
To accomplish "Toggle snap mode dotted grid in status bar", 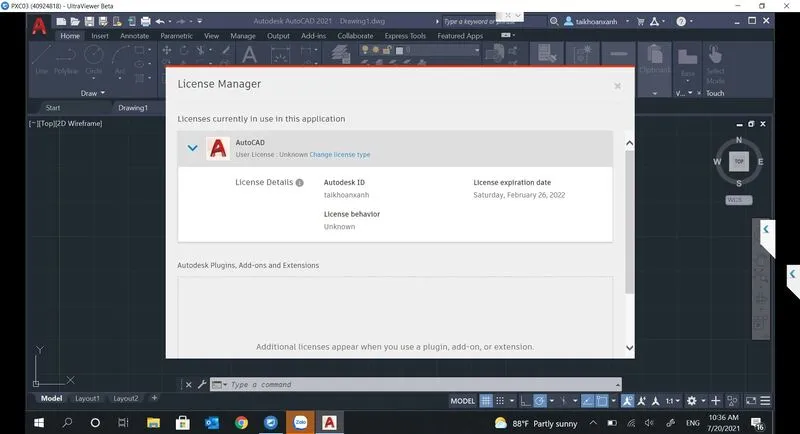I will click(500, 401).
